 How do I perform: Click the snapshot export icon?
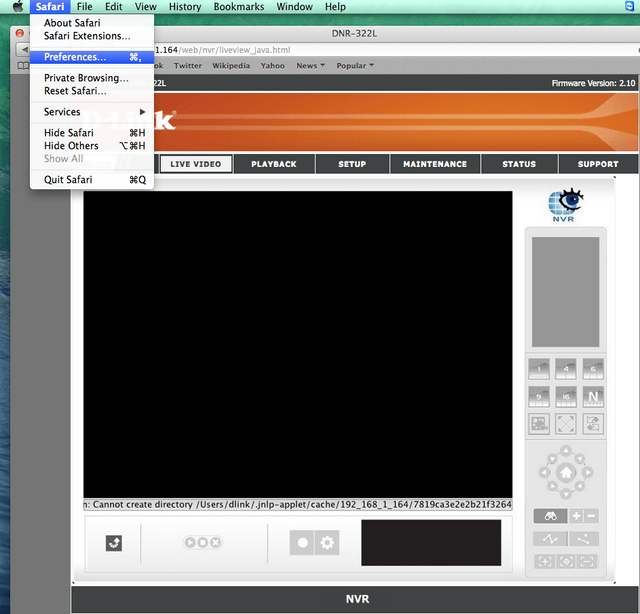pos(114,543)
